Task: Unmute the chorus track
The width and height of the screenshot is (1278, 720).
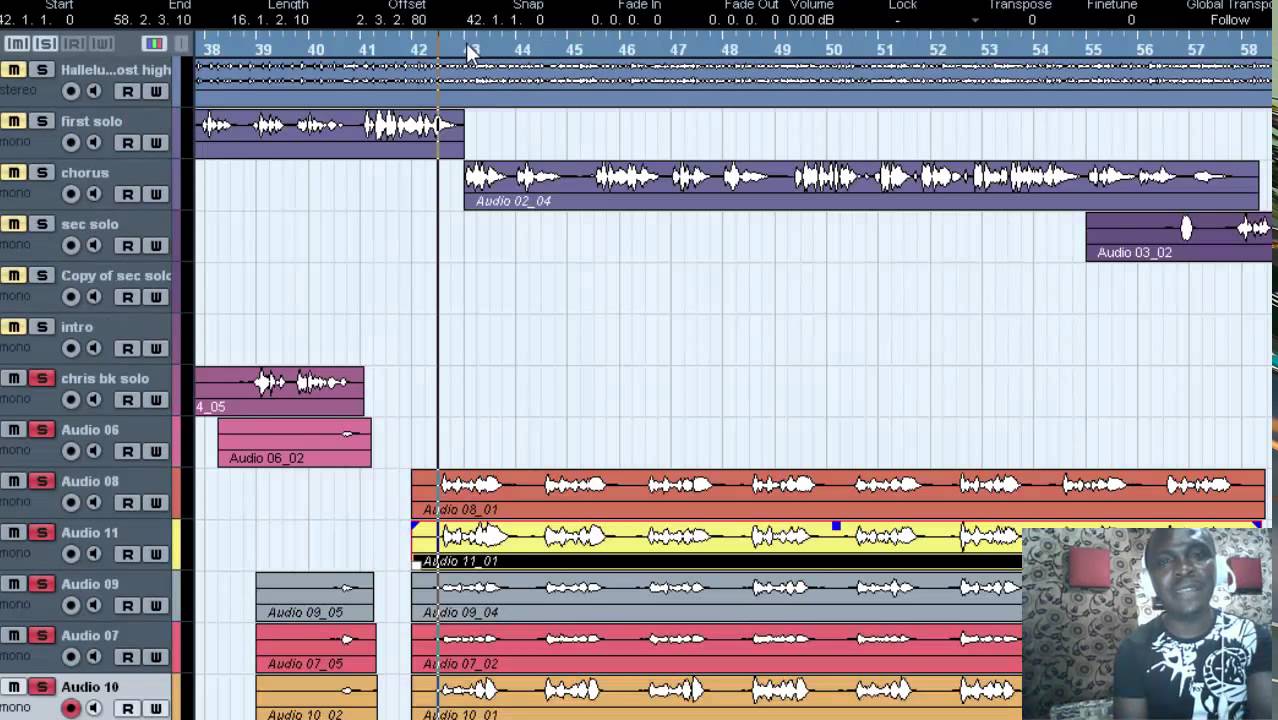Action: tap(14, 173)
